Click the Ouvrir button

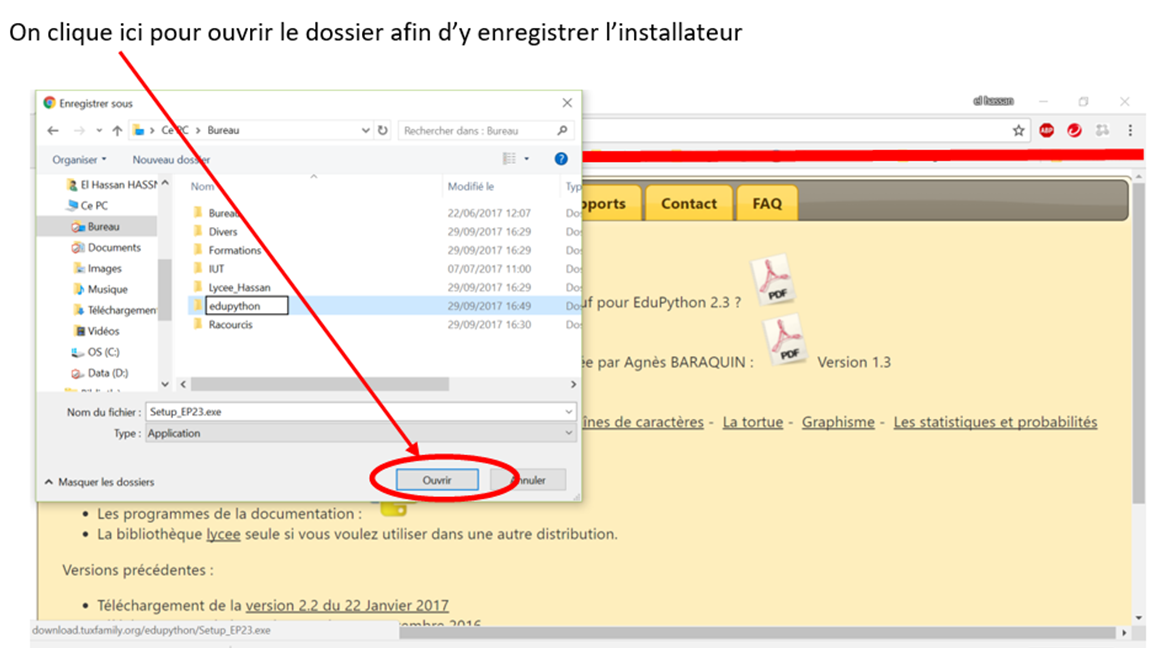tap(436, 480)
